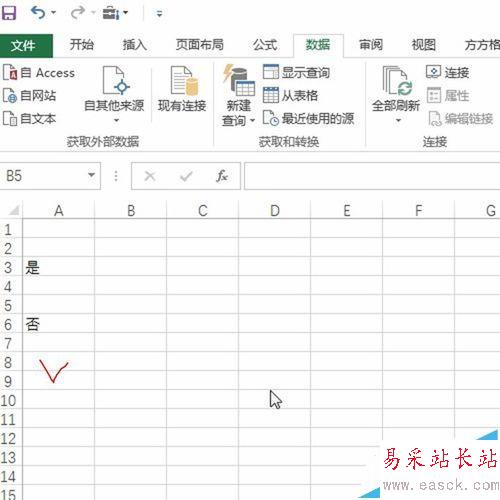Click the 编辑链接 edit links button
The height and width of the screenshot is (500, 500).
tap(460, 119)
